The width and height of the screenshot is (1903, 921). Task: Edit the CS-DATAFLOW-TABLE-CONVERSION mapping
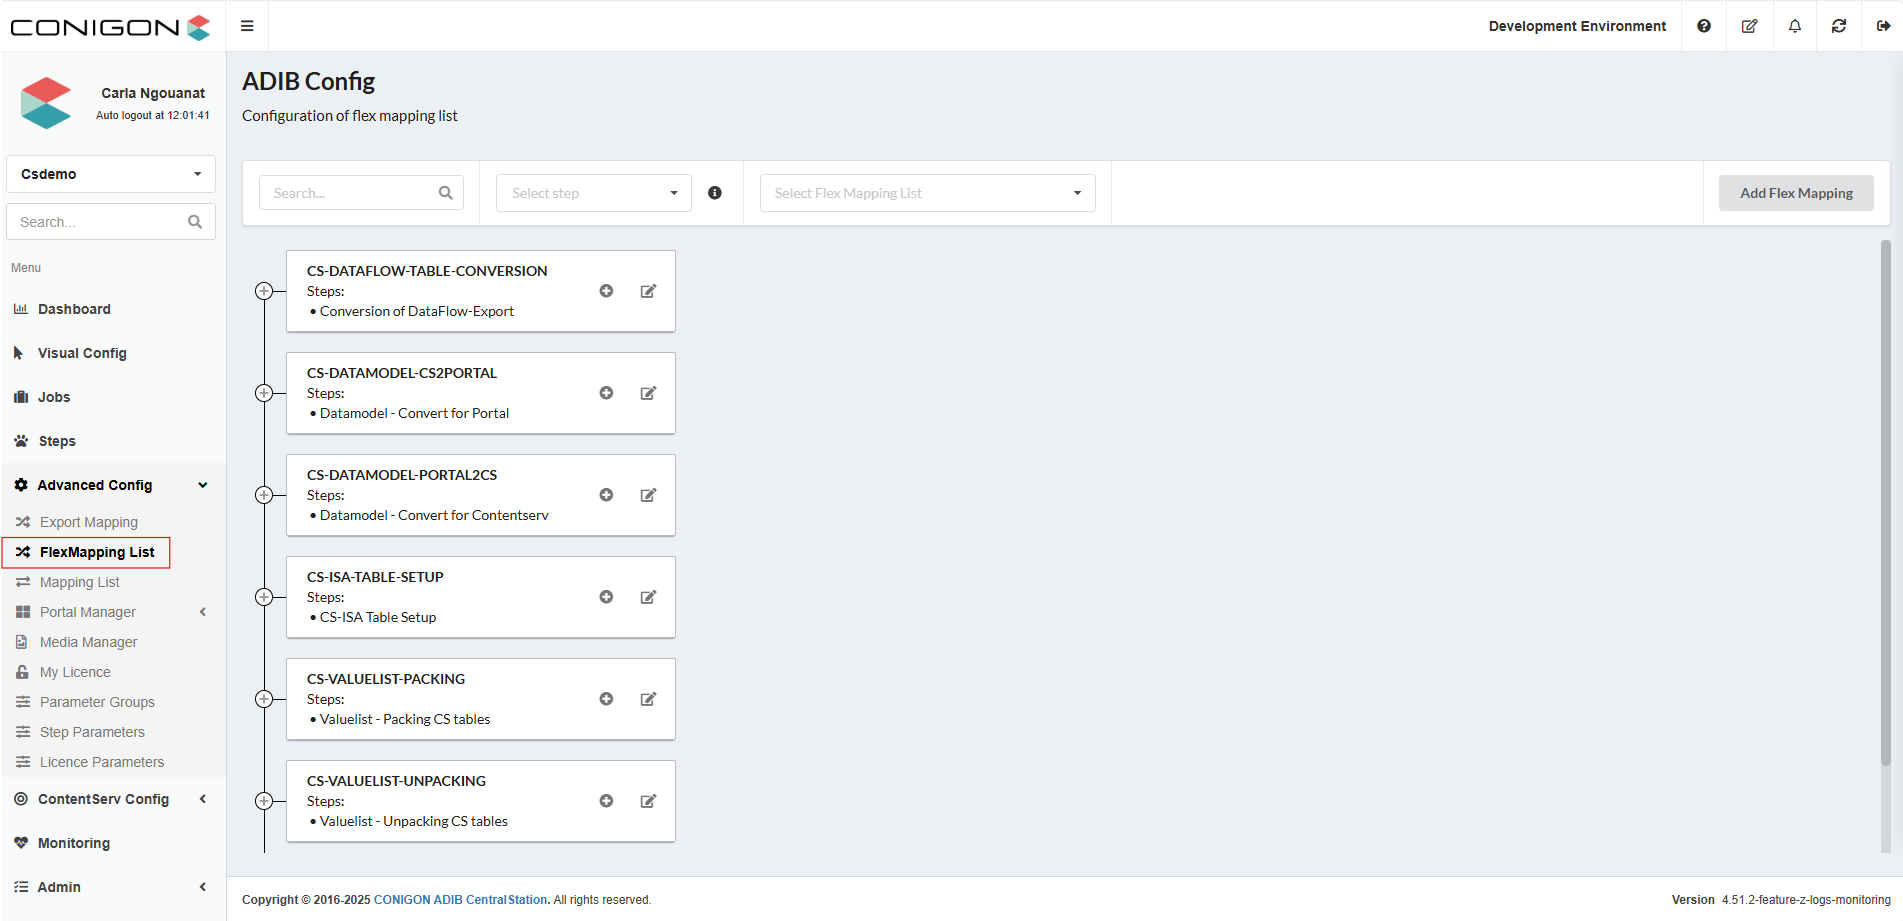click(648, 291)
